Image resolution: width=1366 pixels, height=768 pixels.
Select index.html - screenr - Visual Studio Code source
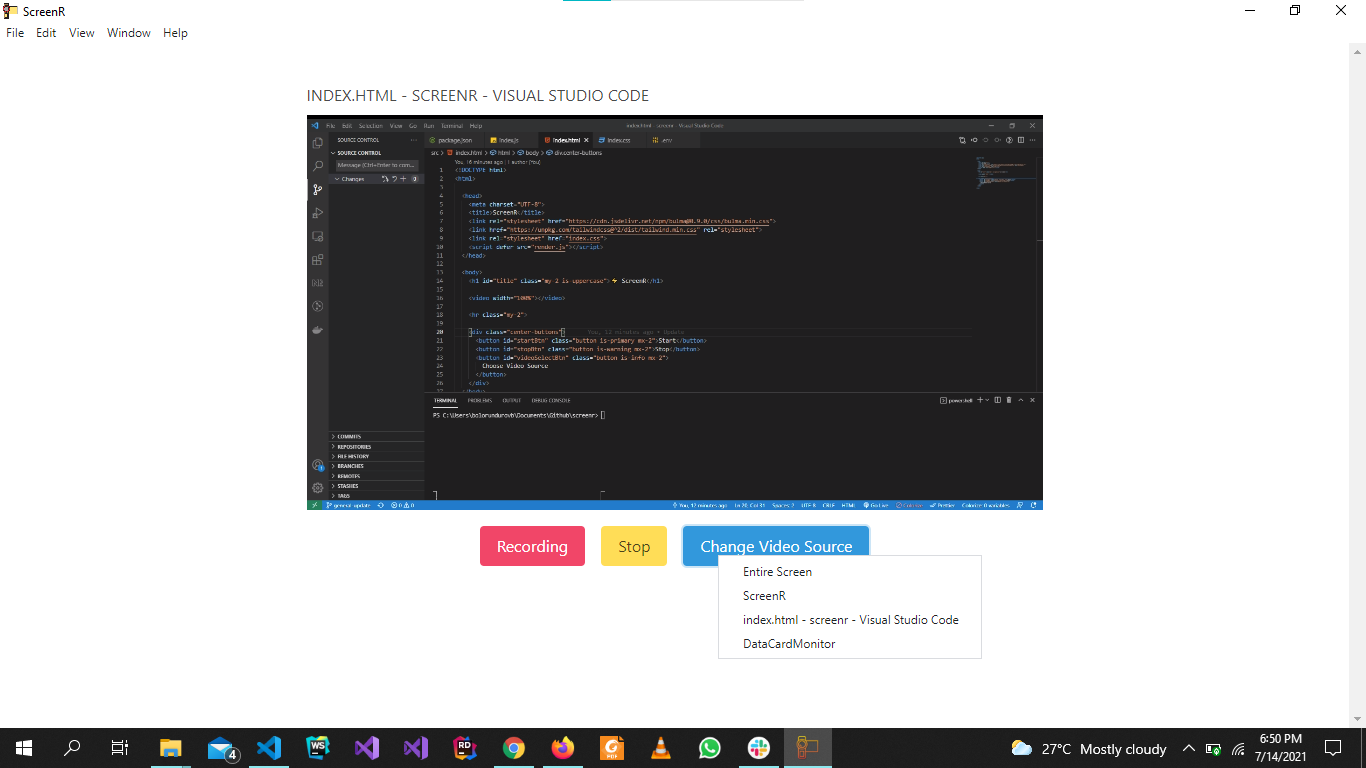tap(850, 620)
